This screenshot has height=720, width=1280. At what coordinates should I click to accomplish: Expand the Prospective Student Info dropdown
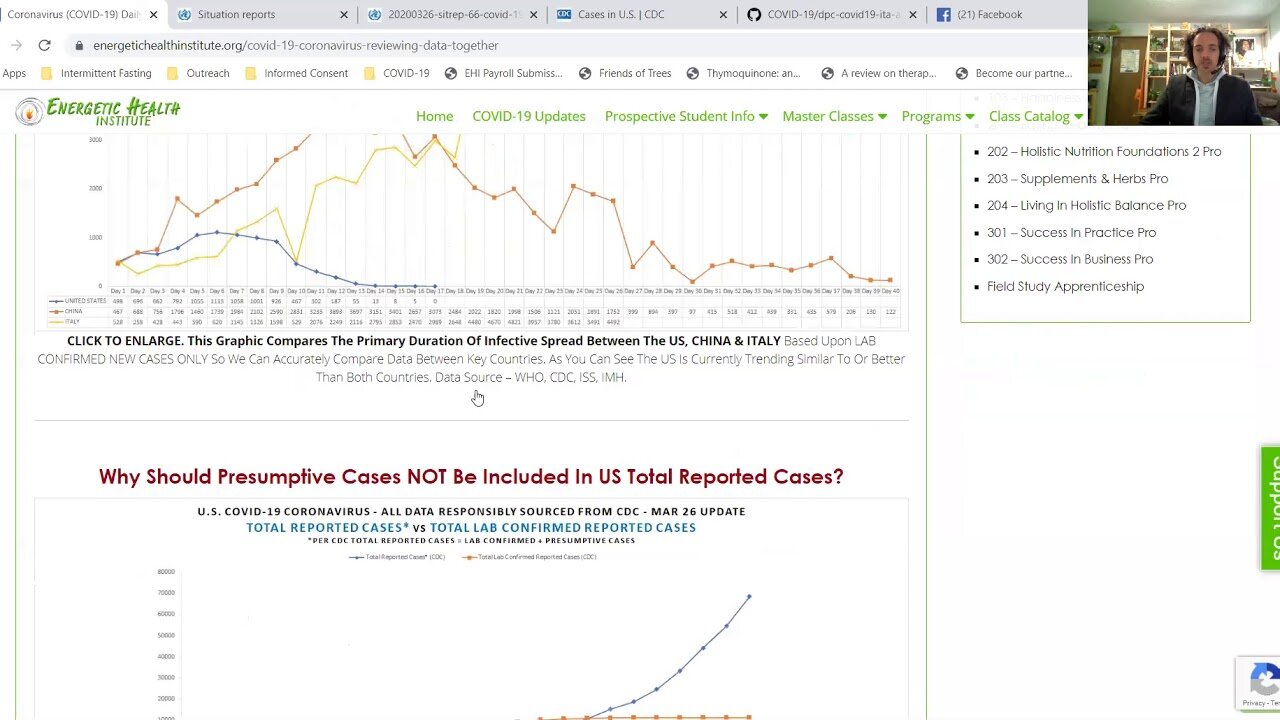686,116
